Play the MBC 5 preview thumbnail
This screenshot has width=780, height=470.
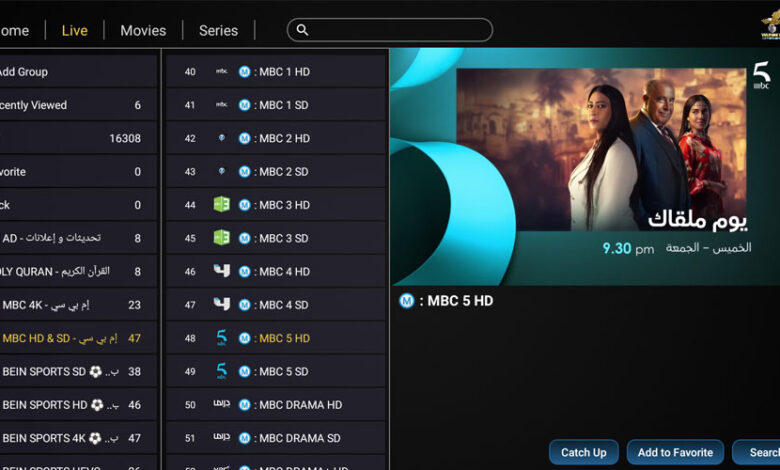[584, 166]
